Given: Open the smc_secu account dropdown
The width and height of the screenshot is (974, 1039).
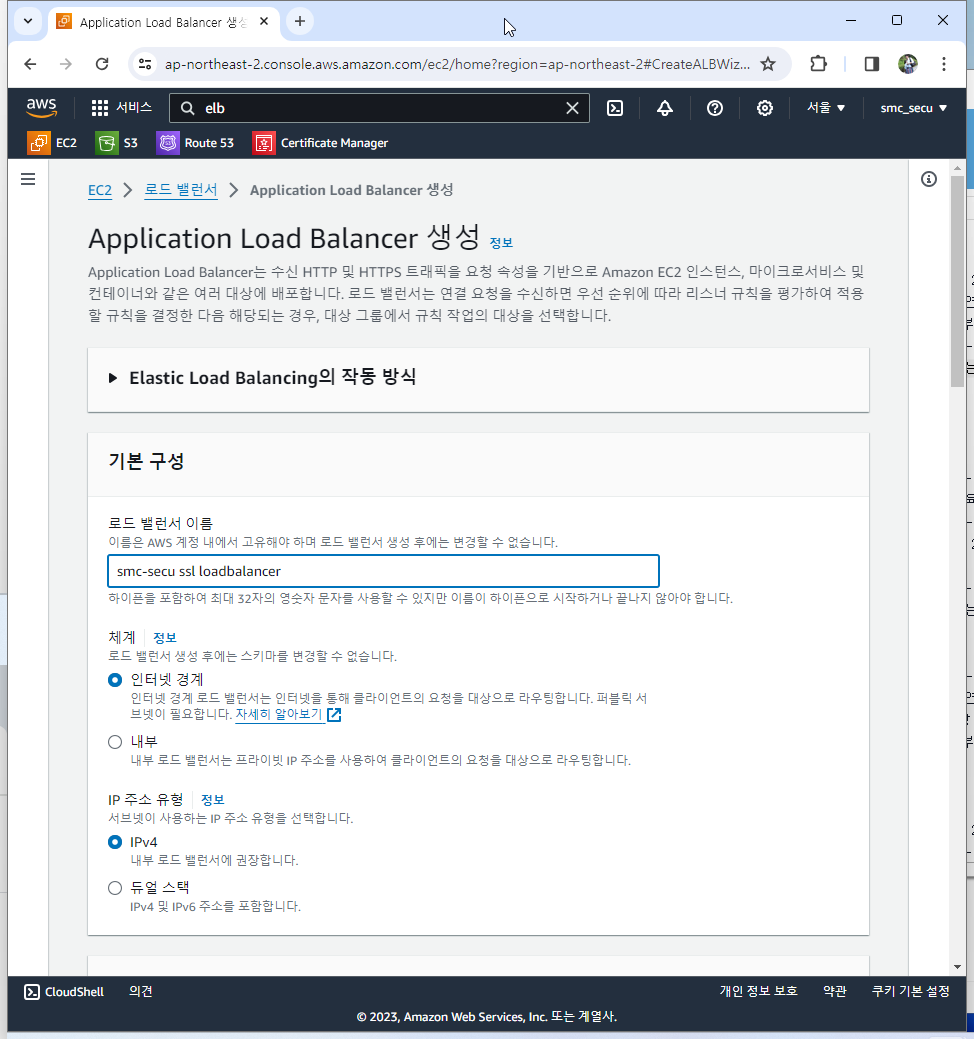Looking at the screenshot, I should pyautogui.click(x=913, y=107).
